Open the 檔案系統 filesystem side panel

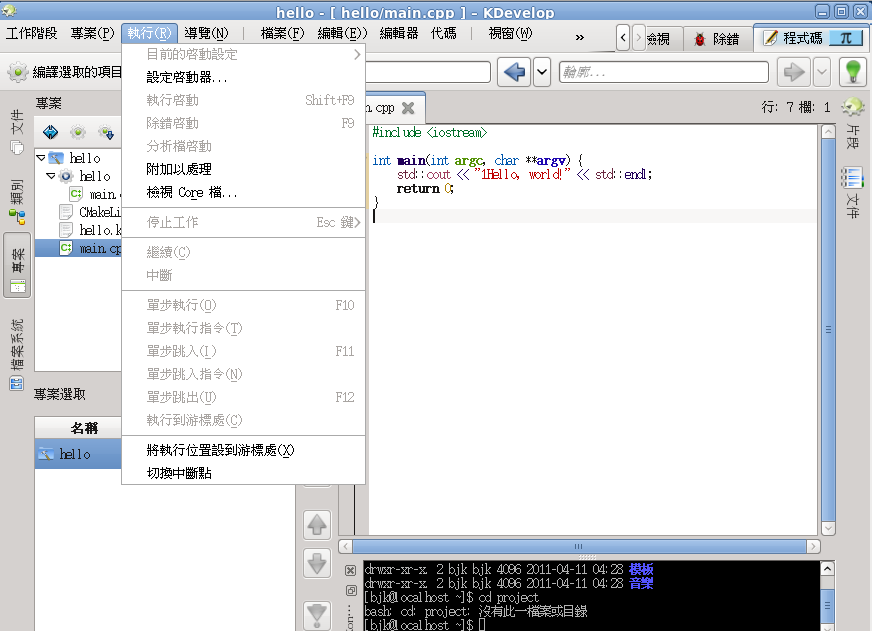tap(17, 354)
